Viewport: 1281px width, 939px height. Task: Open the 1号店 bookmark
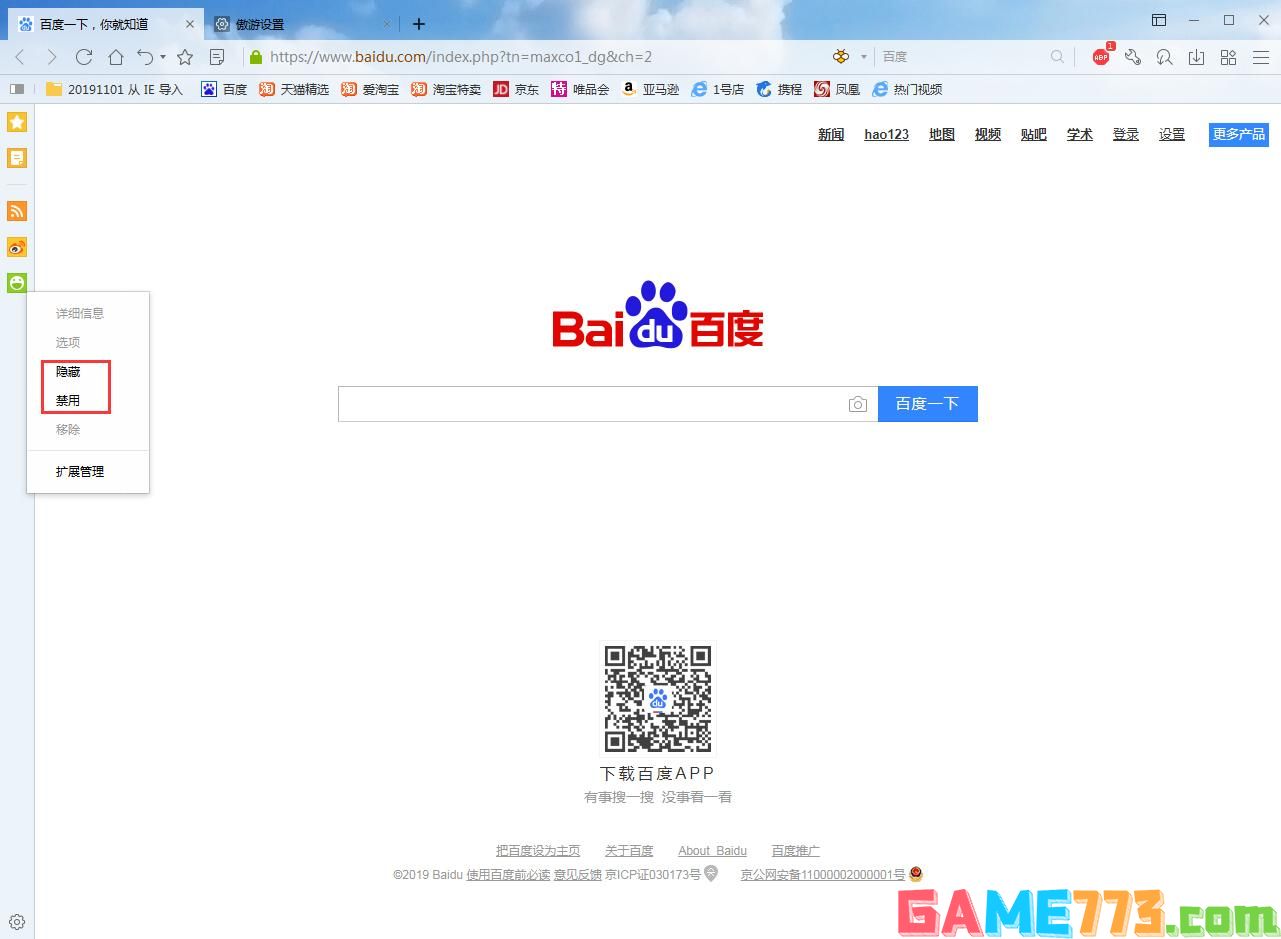point(718,89)
